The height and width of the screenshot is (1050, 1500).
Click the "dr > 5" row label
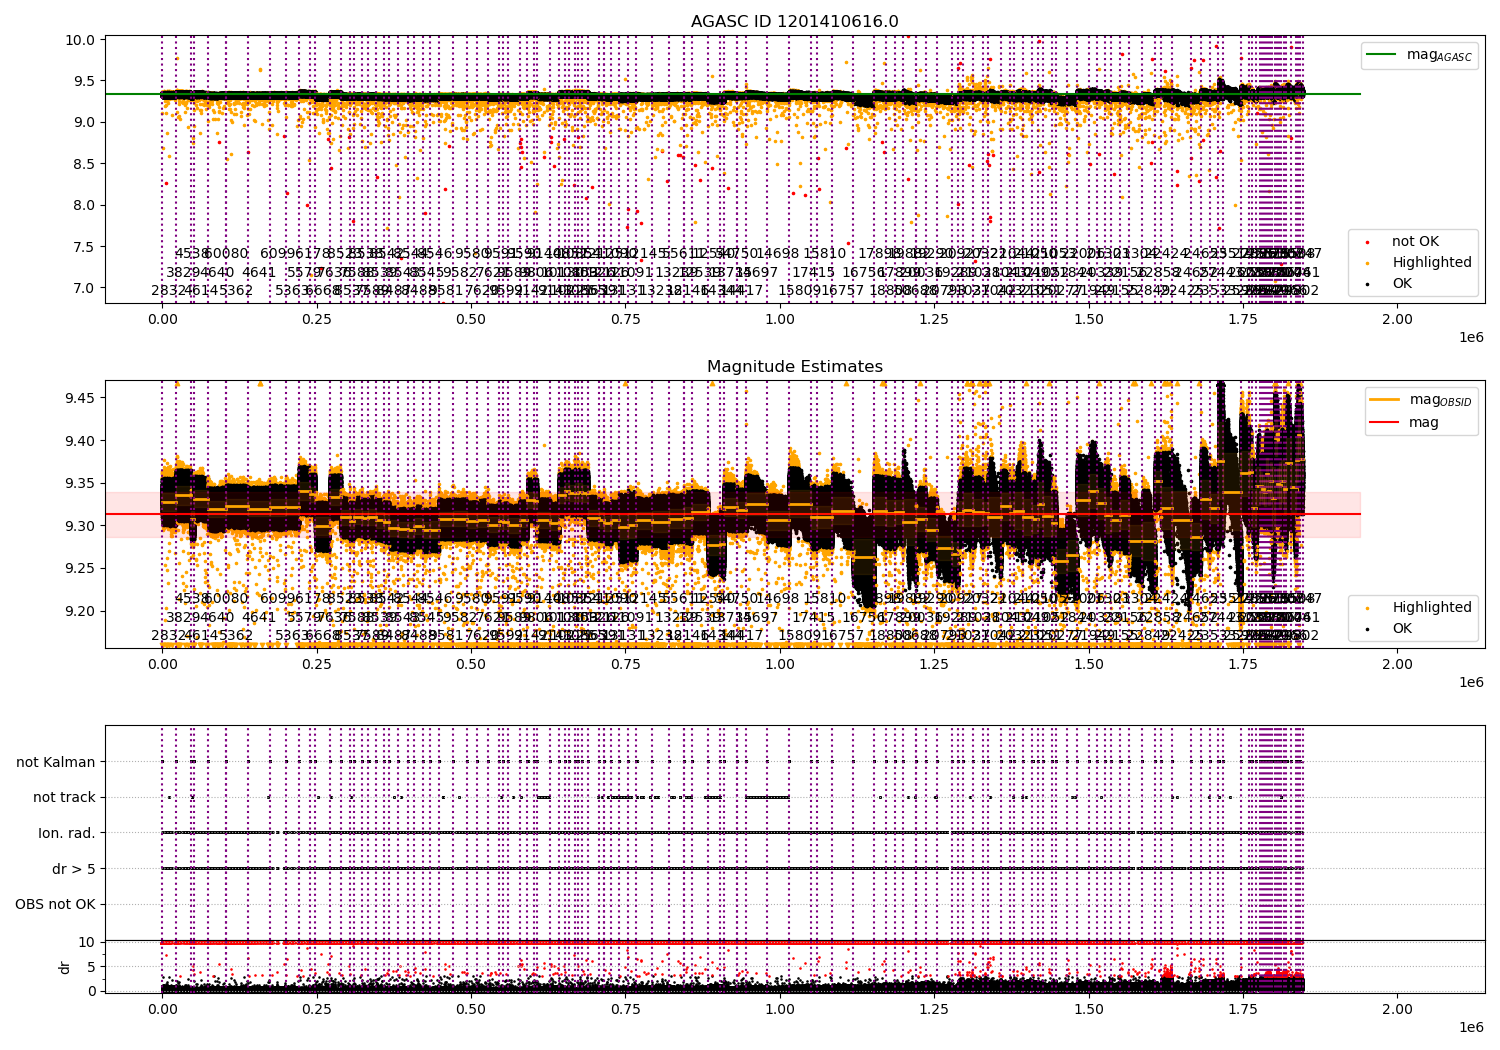point(74,869)
